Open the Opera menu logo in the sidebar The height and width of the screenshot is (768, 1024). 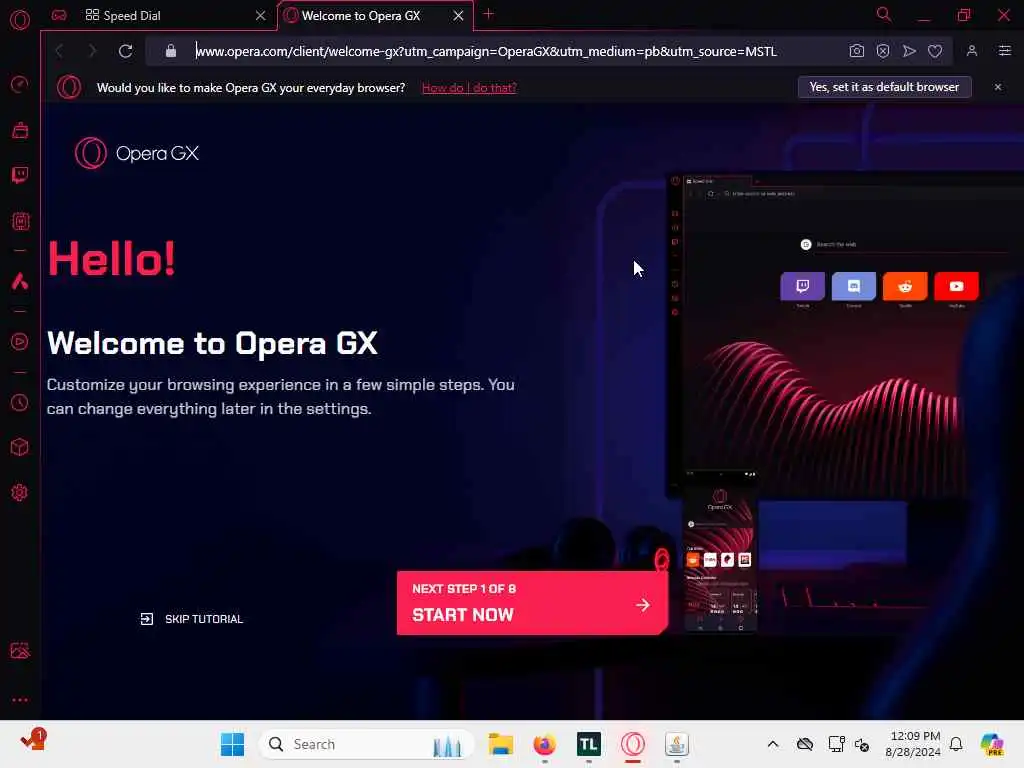click(x=20, y=20)
